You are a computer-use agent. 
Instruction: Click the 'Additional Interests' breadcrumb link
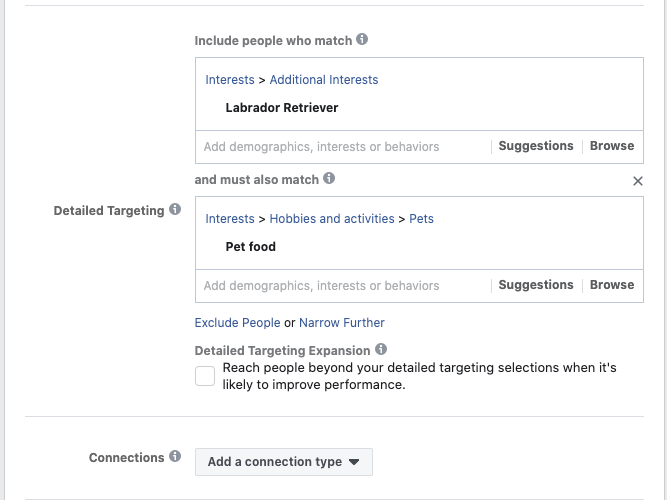point(324,80)
